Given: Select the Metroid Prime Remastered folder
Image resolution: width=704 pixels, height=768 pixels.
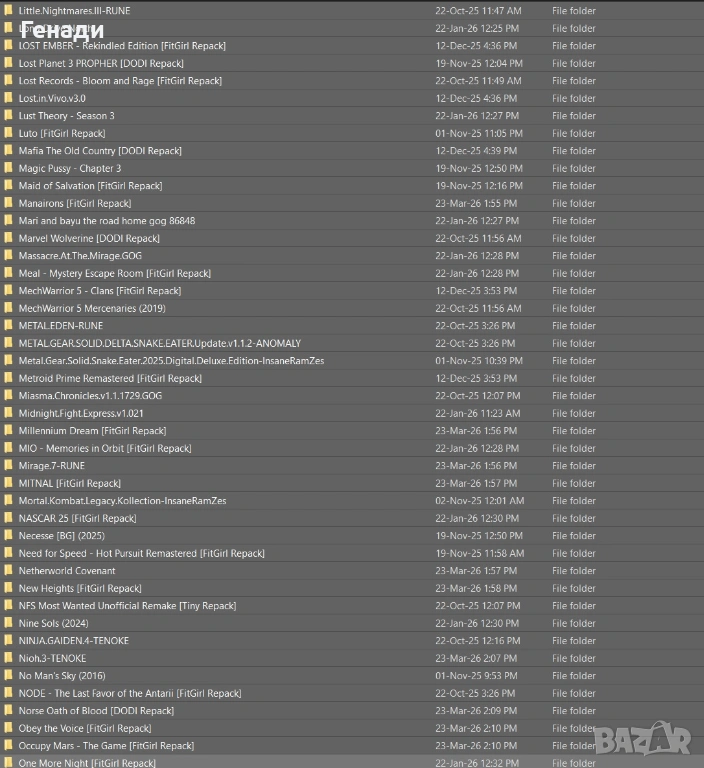Looking at the screenshot, I should click(x=352, y=378).
